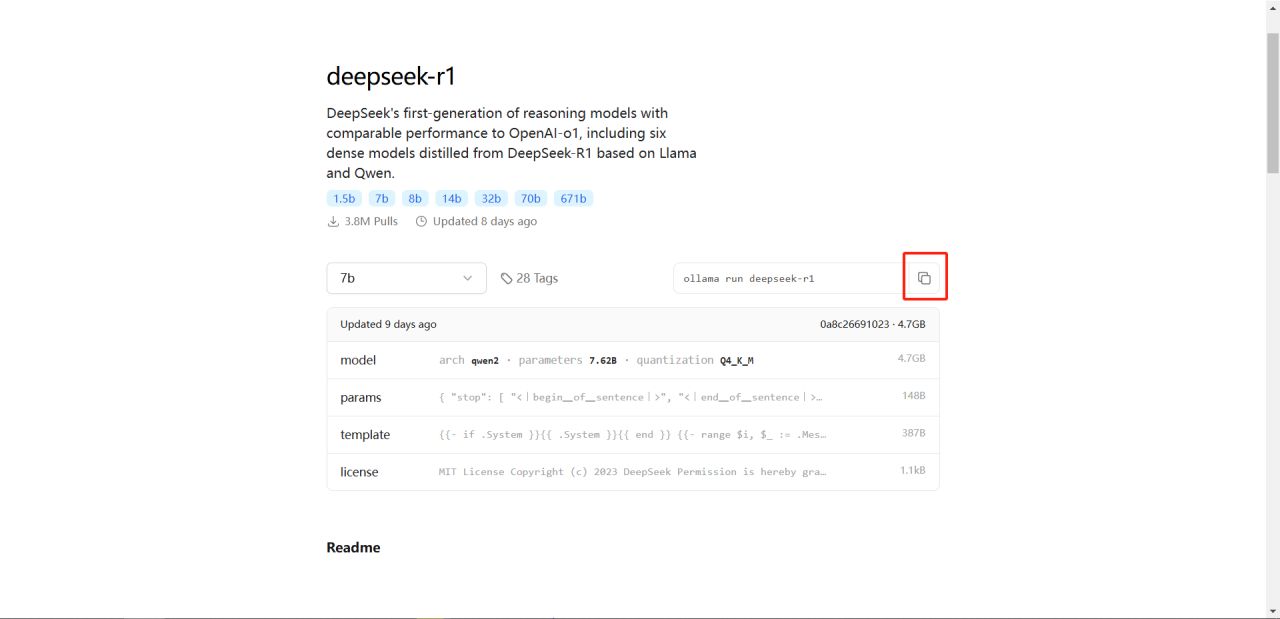1280x619 pixels.
Task: Click the 387B size value in template row
Action: [x=913, y=433]
